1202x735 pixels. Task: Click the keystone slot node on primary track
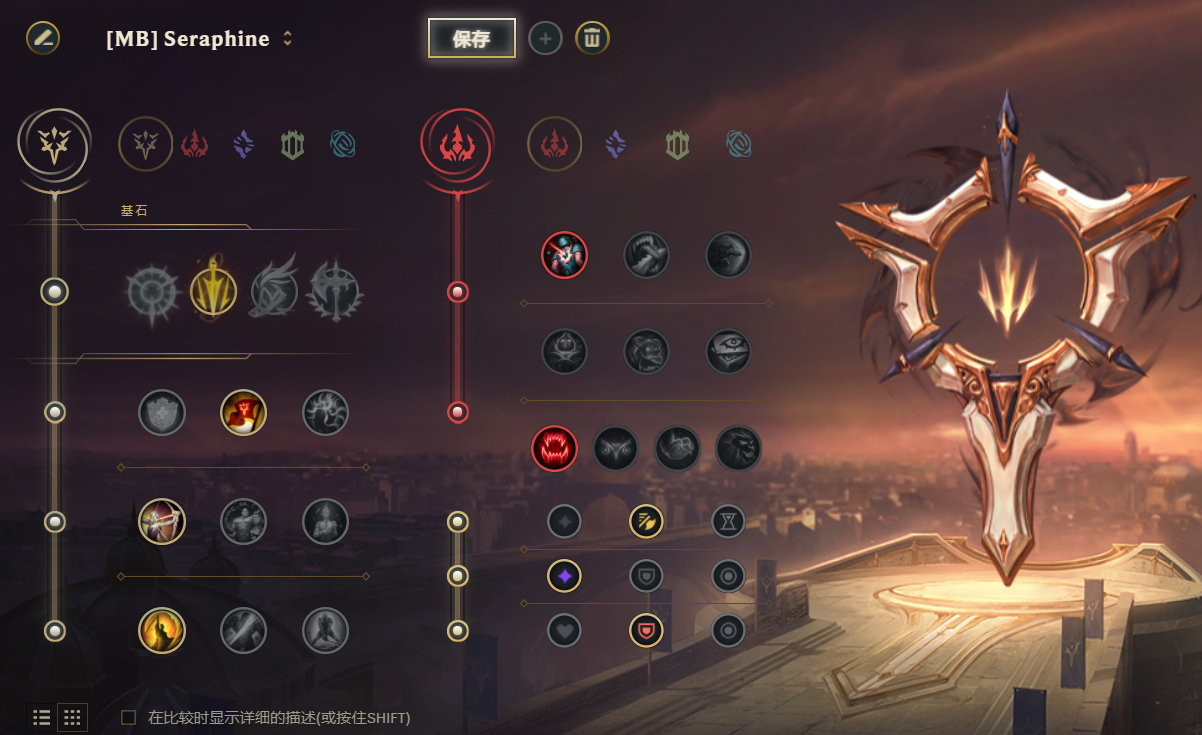pyautogui.click(x=55, y=291)
